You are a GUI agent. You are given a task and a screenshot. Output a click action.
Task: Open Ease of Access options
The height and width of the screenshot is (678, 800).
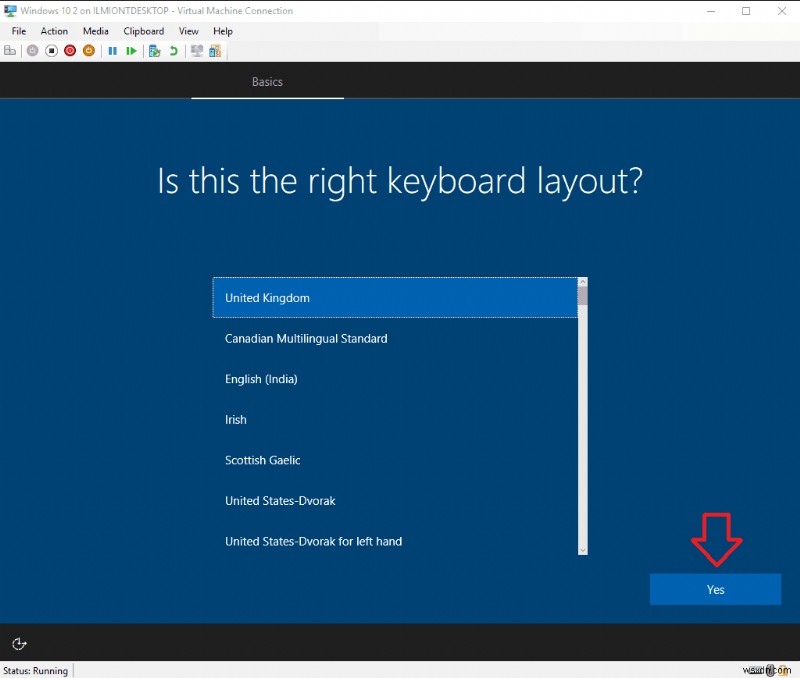pyautogui.click(x=19, y=644)
